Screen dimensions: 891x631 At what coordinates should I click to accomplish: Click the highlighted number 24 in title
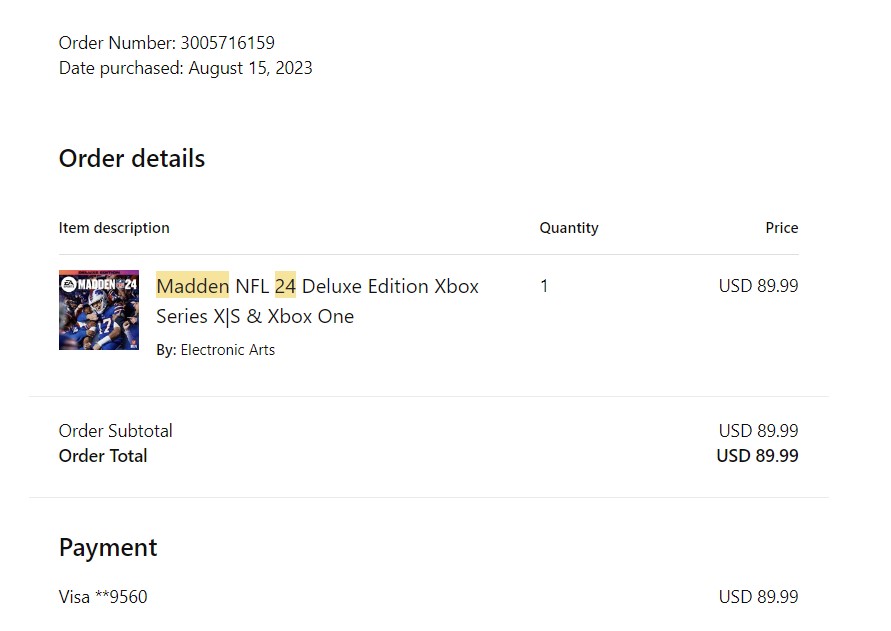click(285, 286)
